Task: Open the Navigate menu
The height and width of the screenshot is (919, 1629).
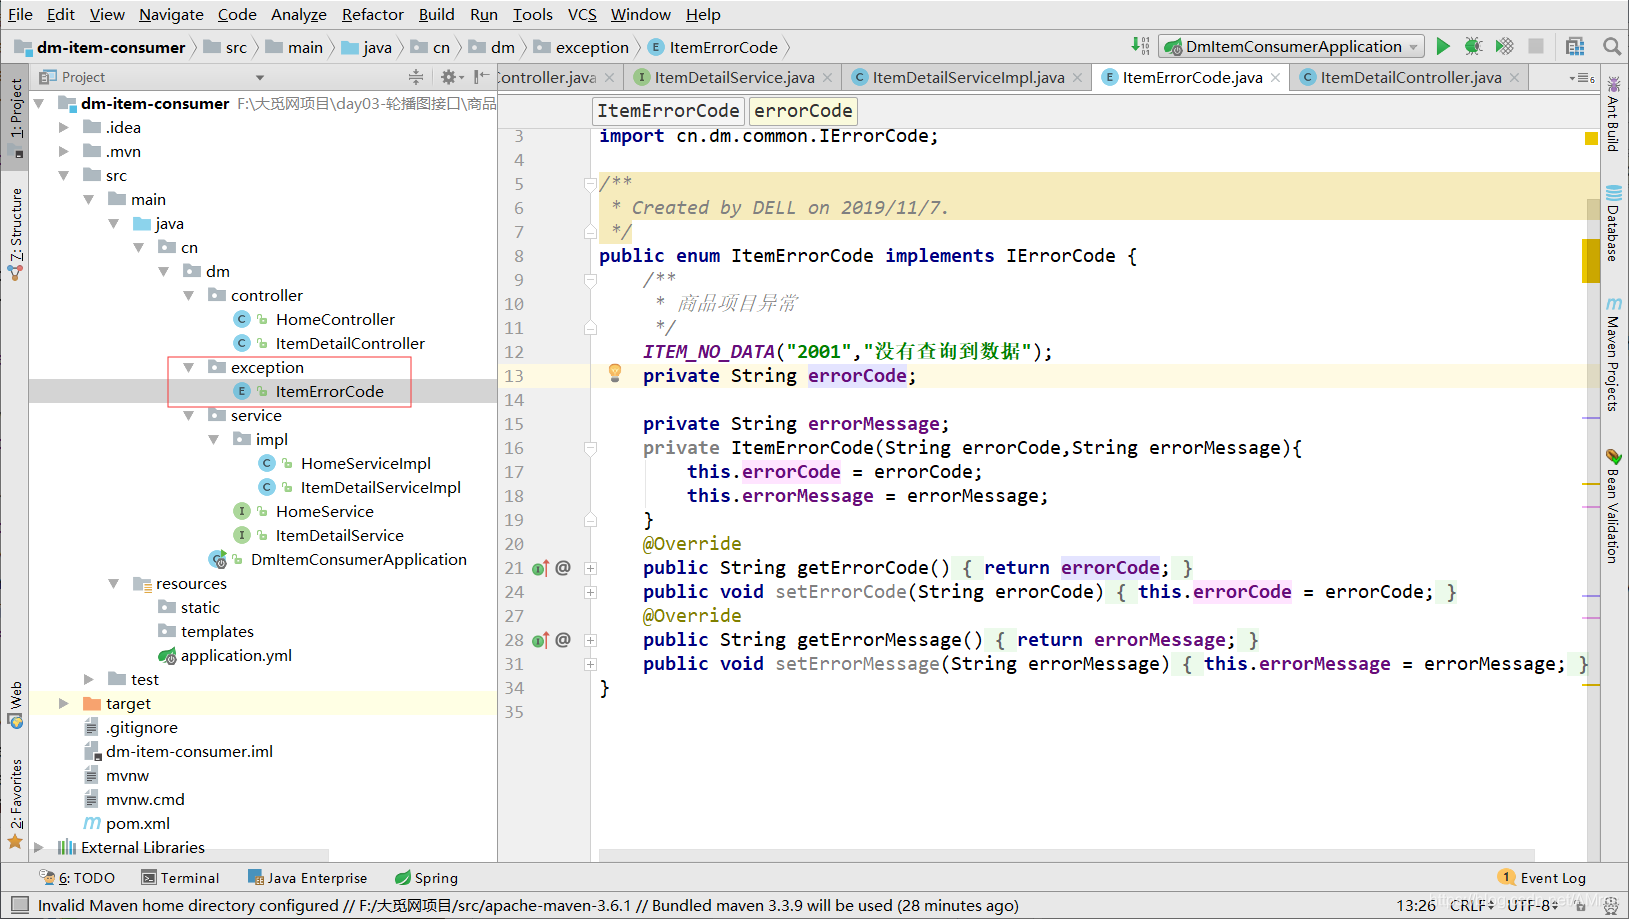Action: (x=171, y=14)
